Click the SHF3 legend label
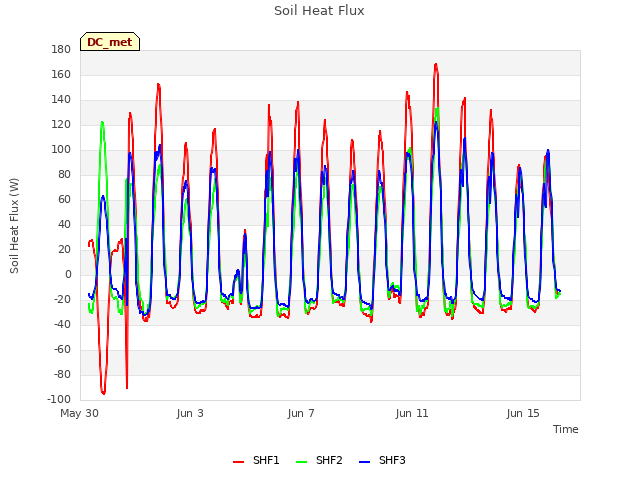The width and height of the screenshot is (640, 480). (x=392, y=460)
